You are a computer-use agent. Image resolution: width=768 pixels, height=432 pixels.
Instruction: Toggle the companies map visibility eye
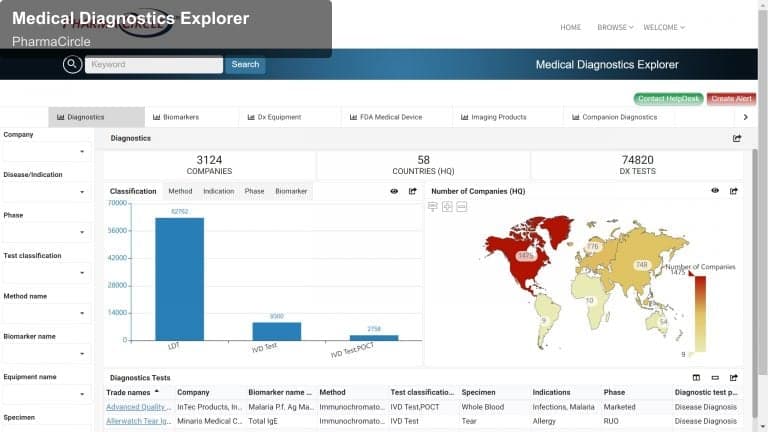coord(715,191)
